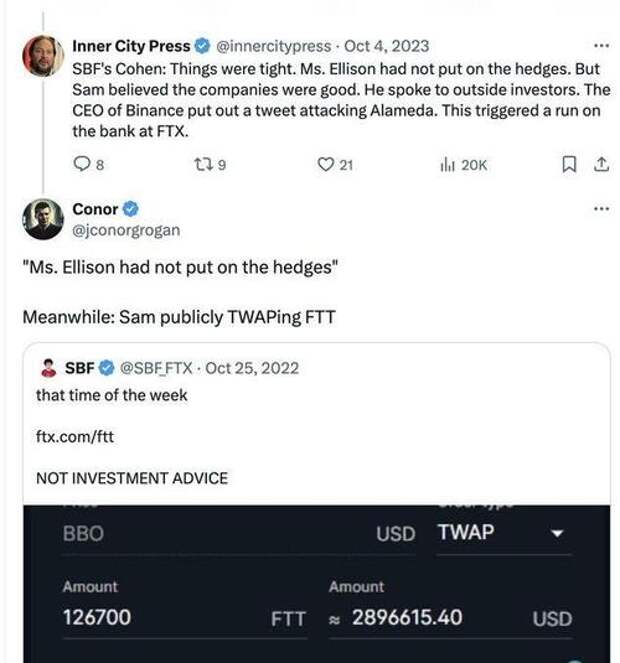
Task: Open the @innercitypress handle link
Action: (274, 46)
